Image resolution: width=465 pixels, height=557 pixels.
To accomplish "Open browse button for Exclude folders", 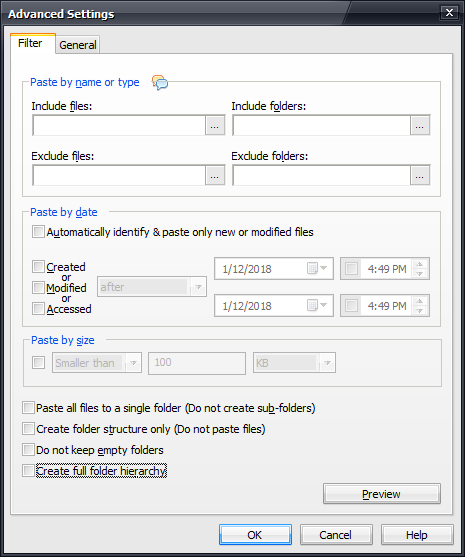I will [x=420, y=175].
